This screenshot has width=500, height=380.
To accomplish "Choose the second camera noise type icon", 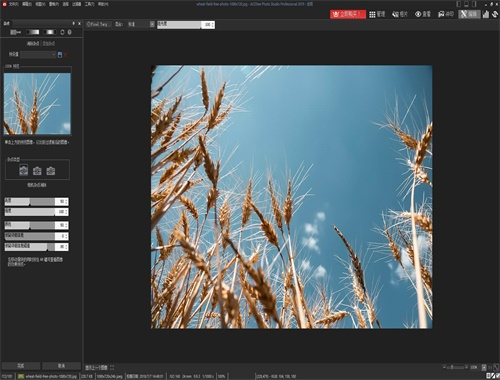I will coord(37,171).
